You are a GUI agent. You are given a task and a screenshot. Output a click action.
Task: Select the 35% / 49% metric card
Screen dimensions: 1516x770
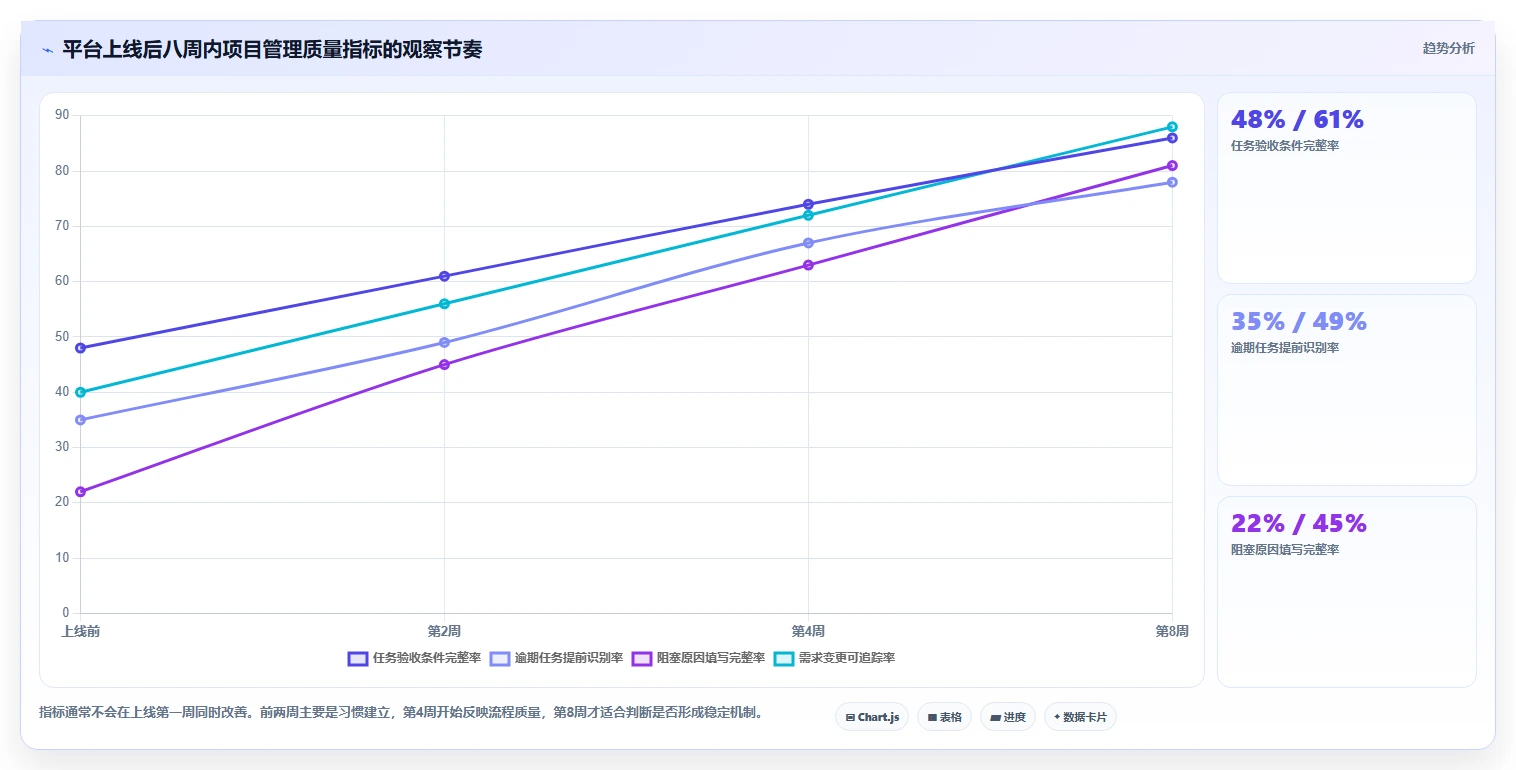(1346, 390)
